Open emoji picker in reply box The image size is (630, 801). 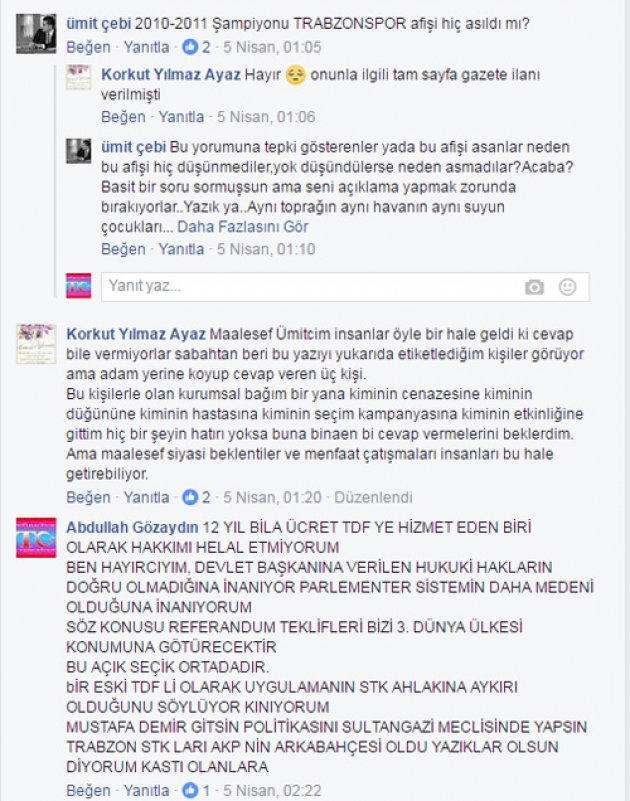567,287
